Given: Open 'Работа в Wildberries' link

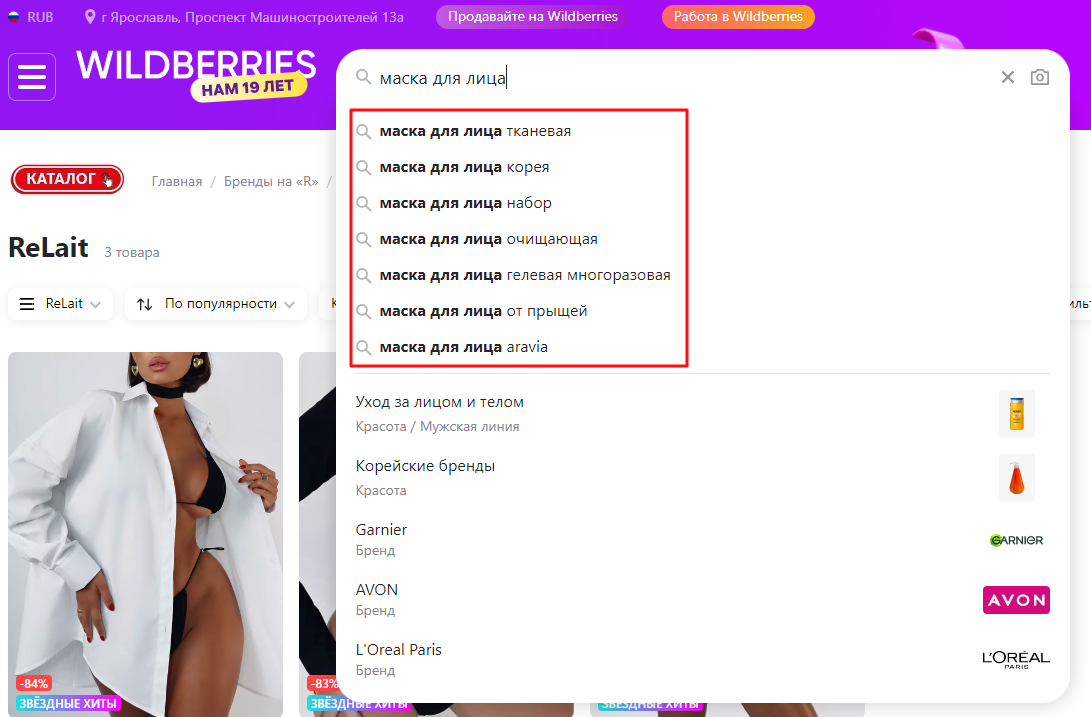Looking at the screenshot, I should point(738,17).
